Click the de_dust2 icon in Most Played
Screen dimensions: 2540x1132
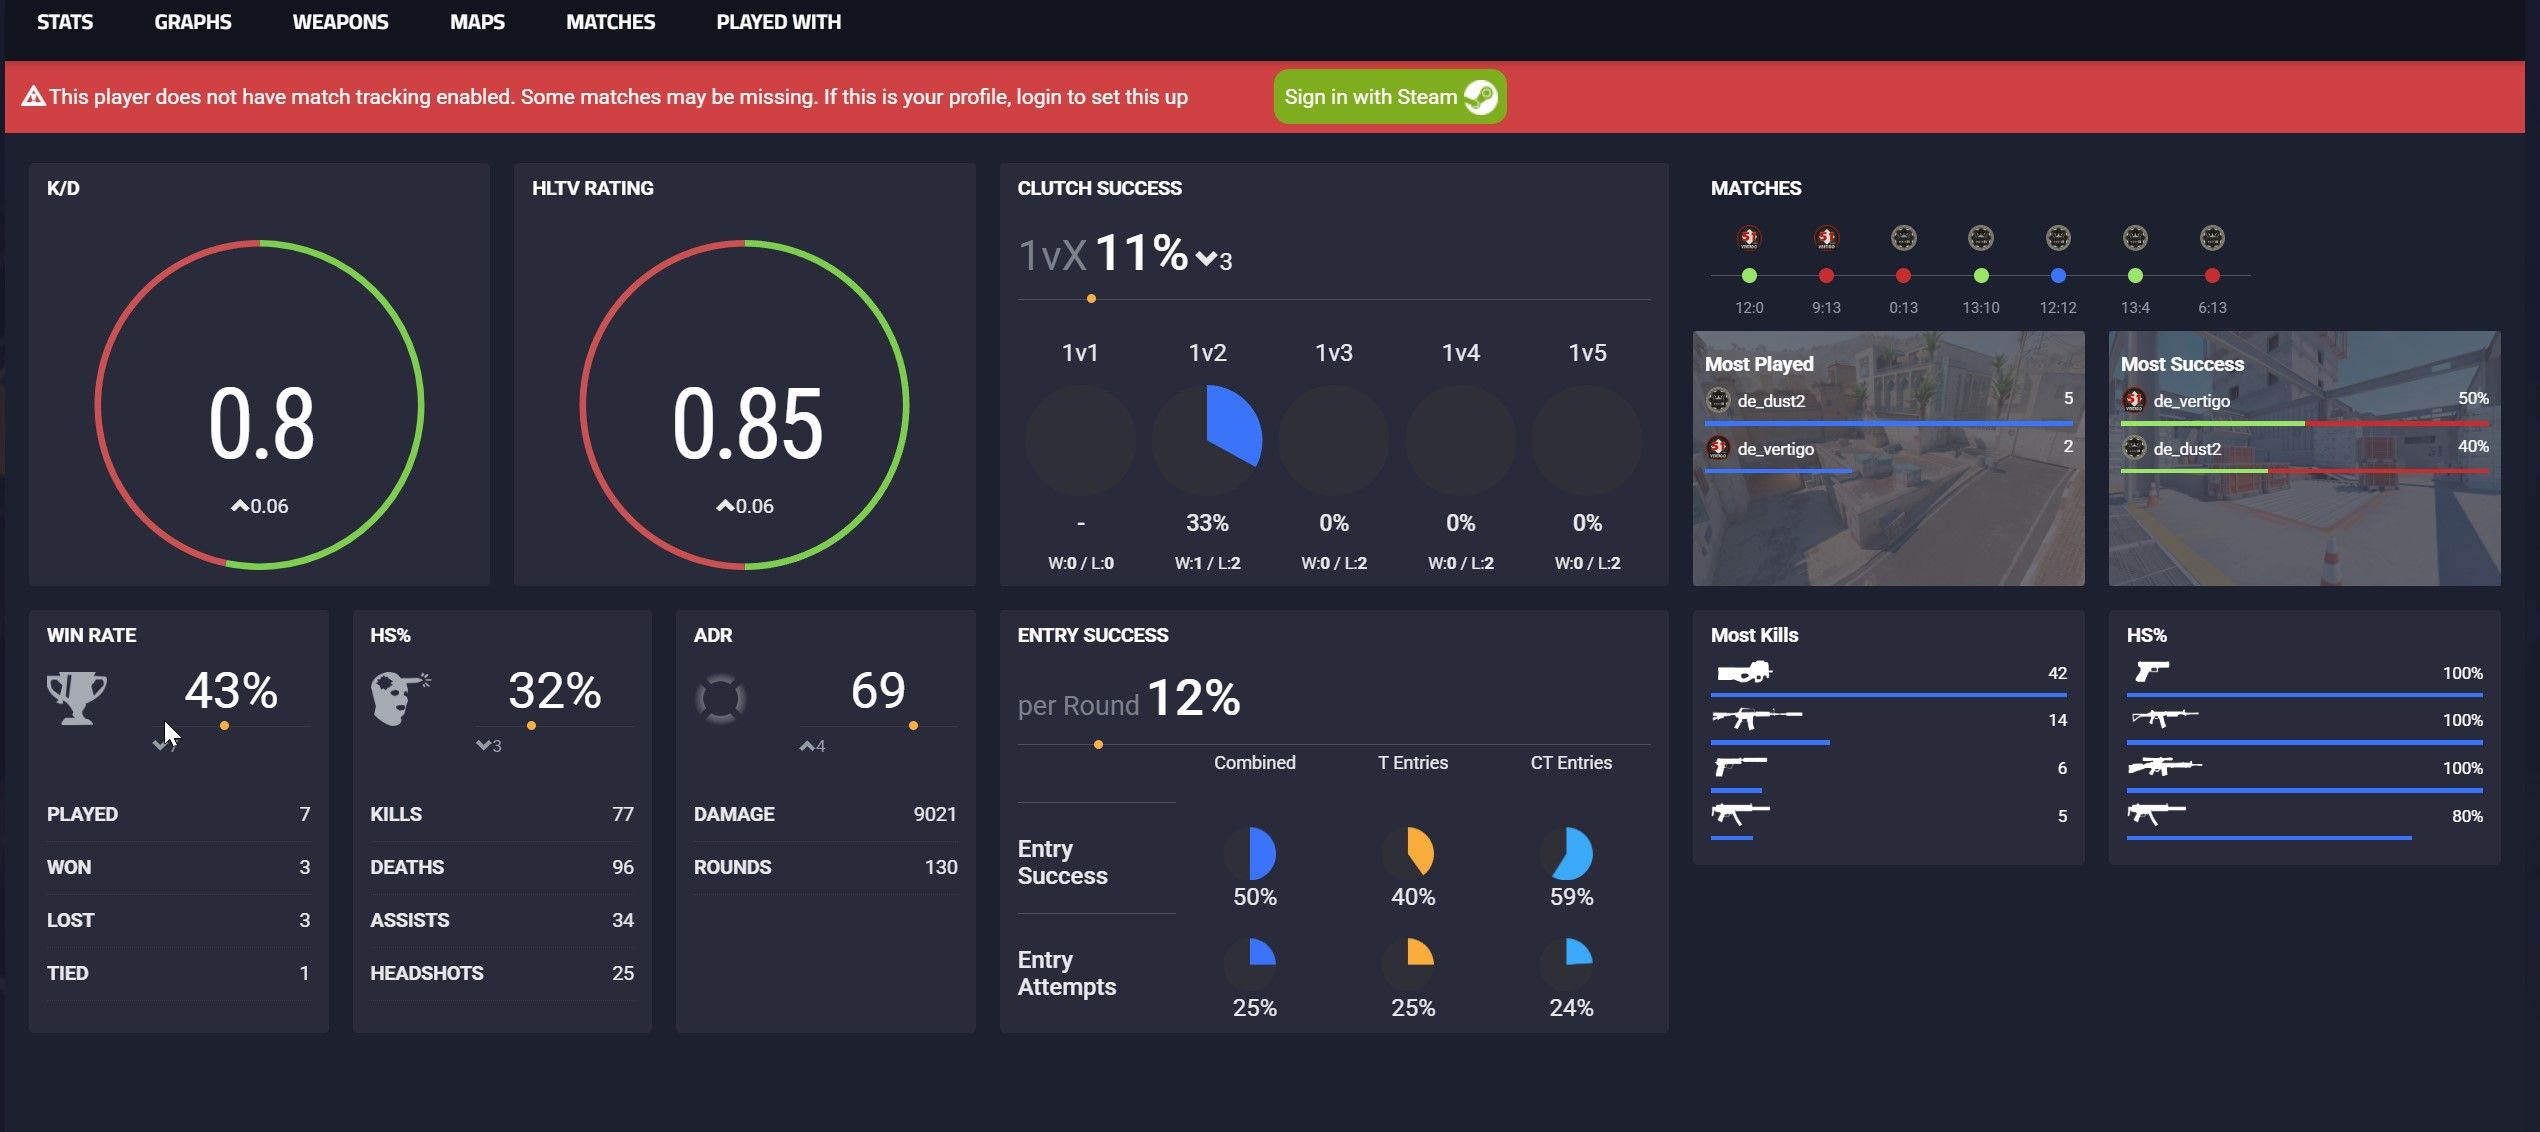(x=1718, y=401)
